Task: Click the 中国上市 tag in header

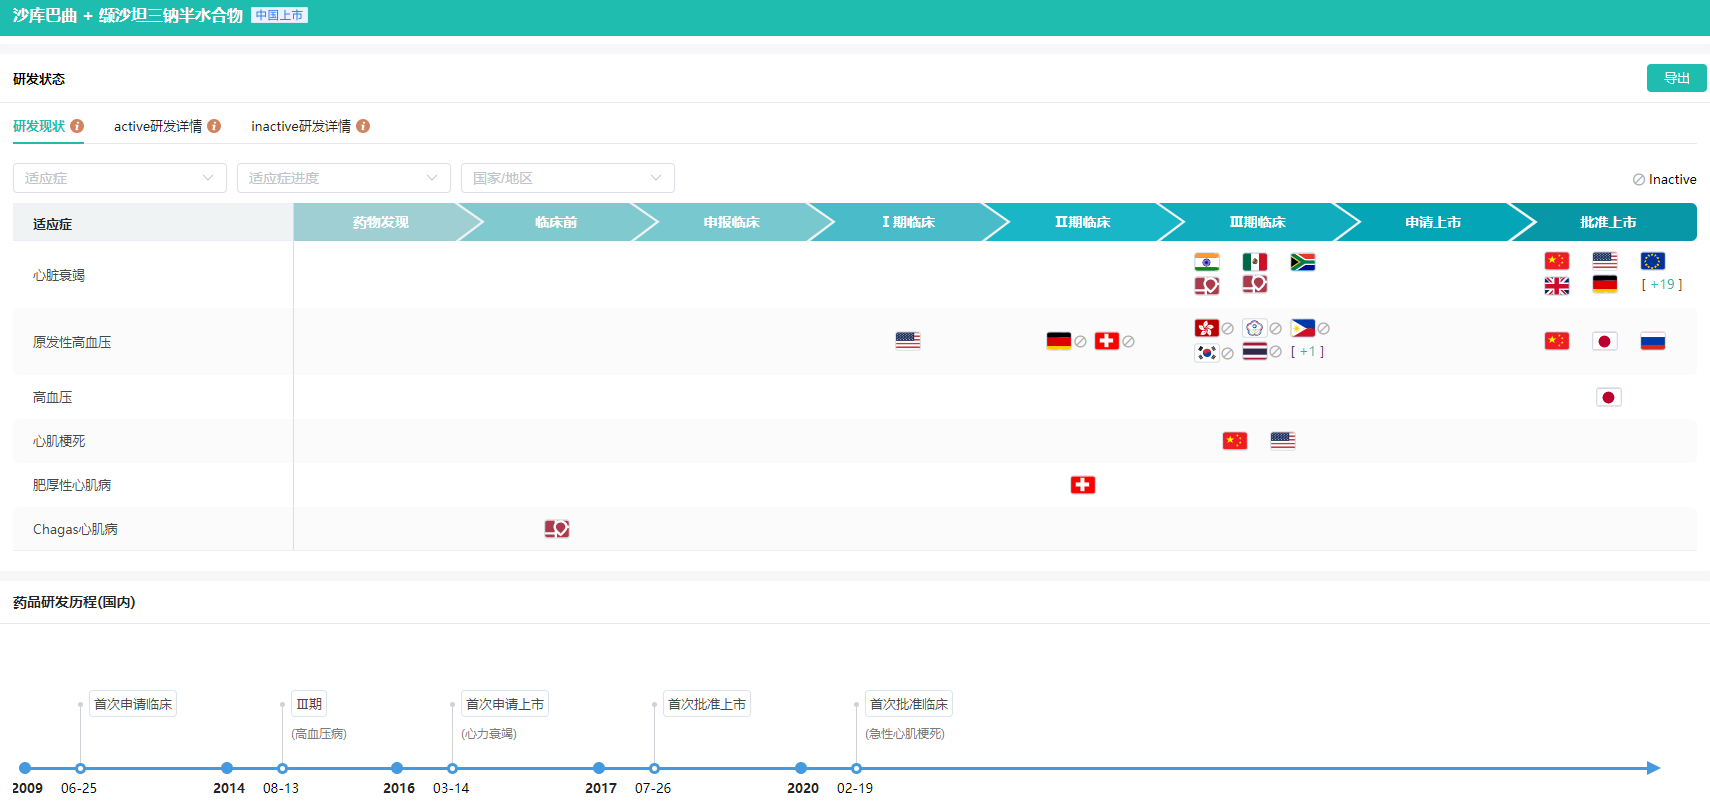Action: (279, 16)
